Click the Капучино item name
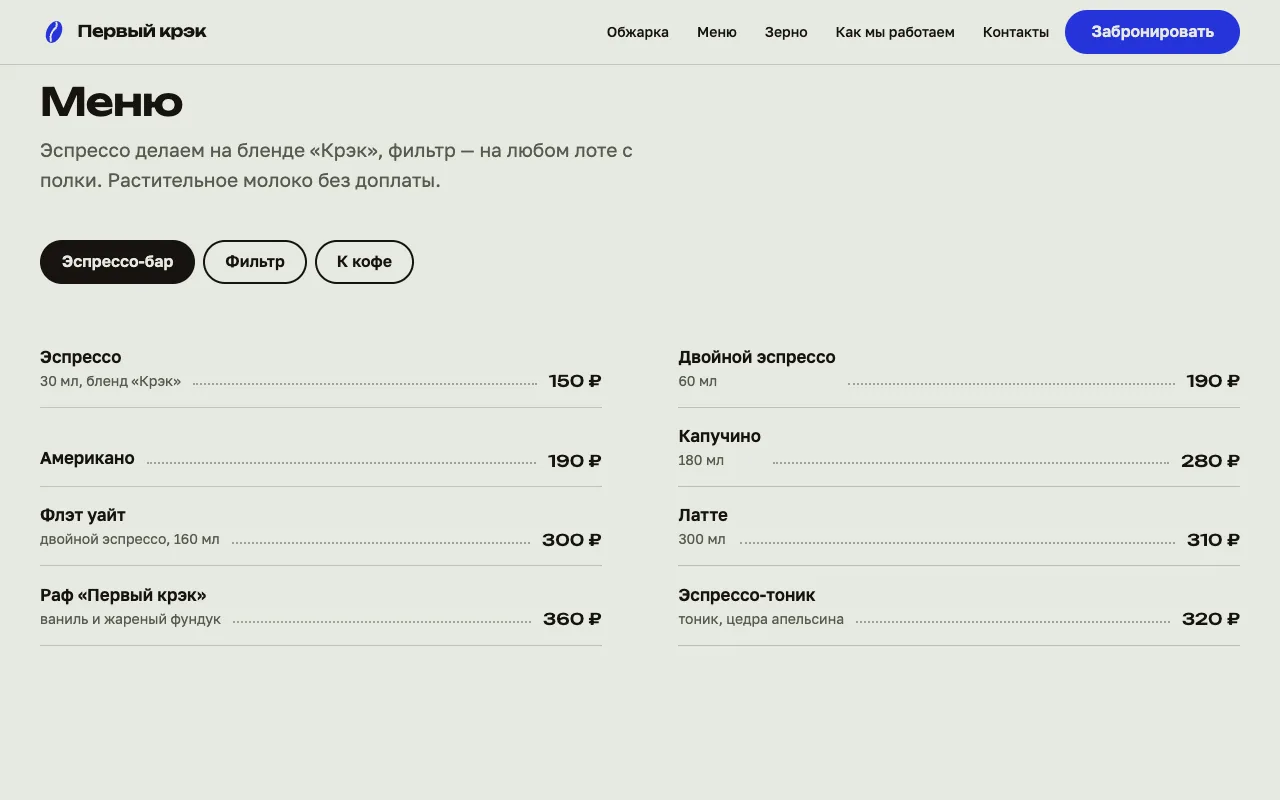 pos(720,436)
